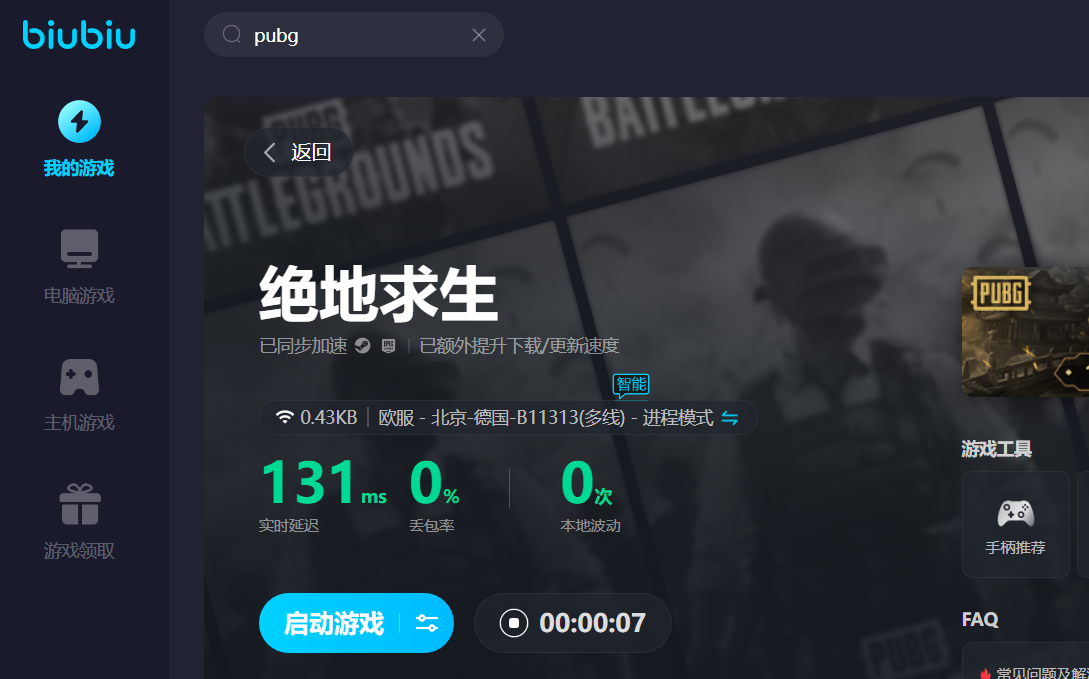Click the 已额外提升下载/更新速度 text
1089x679 pixels.
[519, 346]
